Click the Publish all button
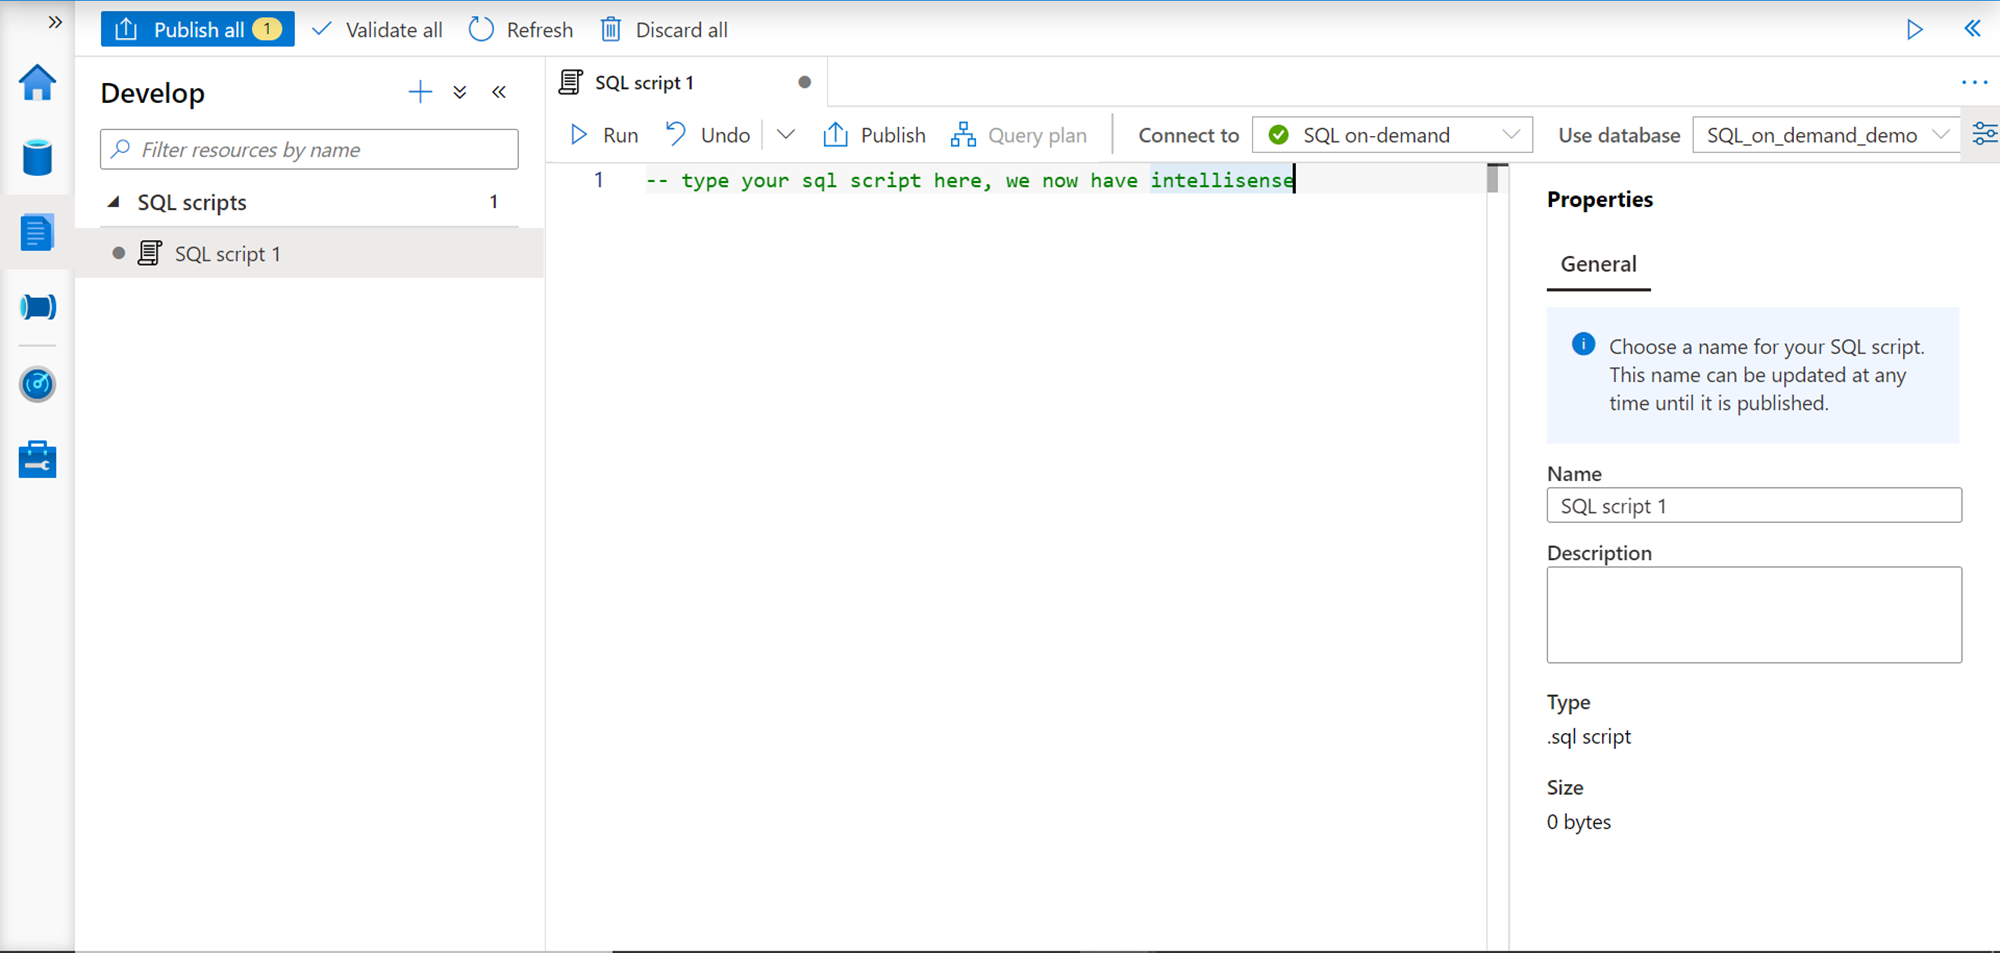 tap(198, 29)
